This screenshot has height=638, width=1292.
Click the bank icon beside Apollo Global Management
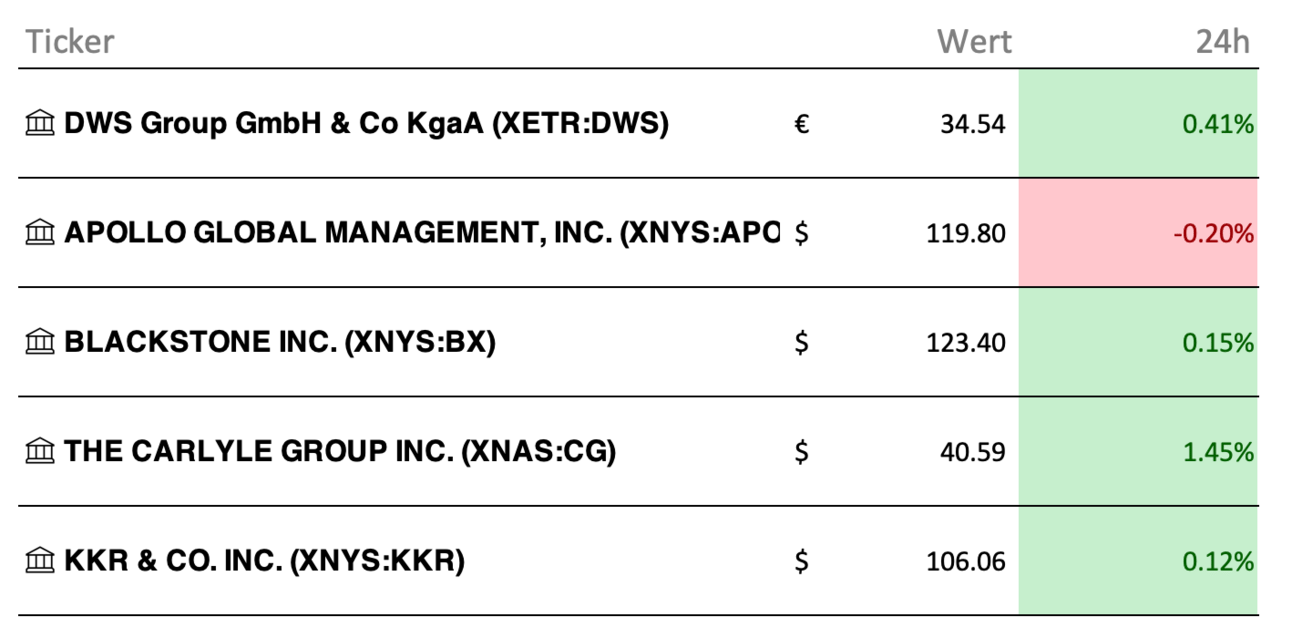click(40, 233)
